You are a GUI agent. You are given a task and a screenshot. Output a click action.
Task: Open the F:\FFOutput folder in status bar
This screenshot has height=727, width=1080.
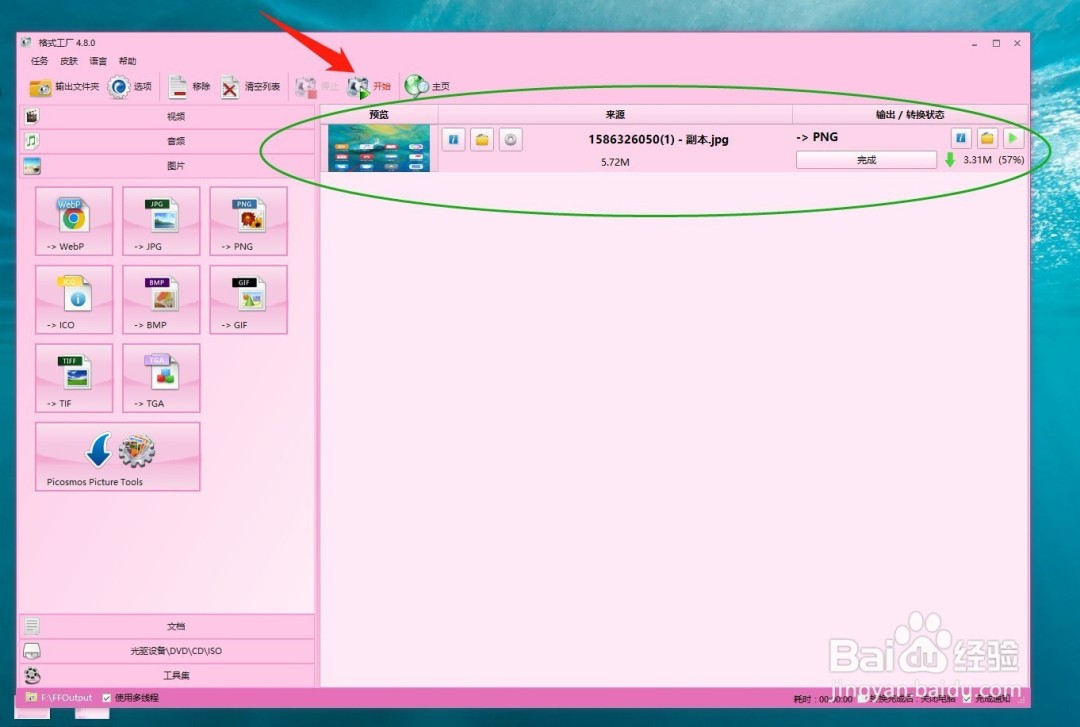coord(59,697)
